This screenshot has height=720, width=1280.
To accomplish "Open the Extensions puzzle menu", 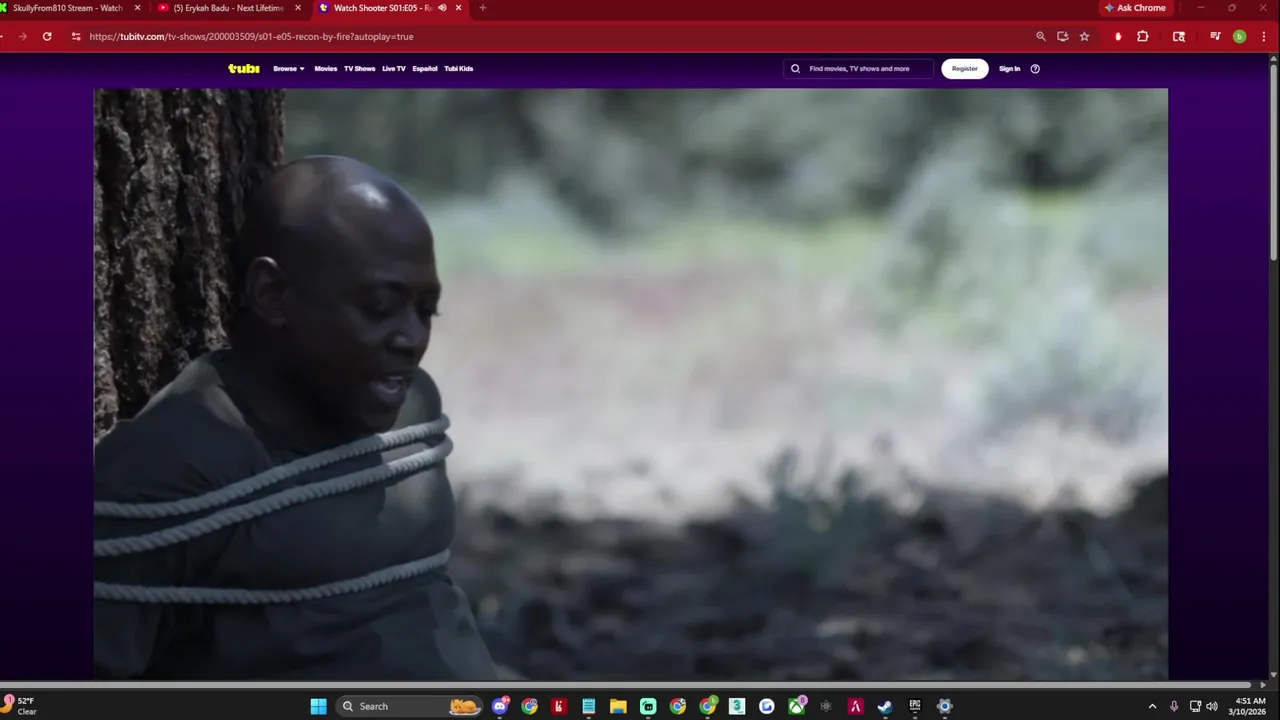I will (1143, 36).
